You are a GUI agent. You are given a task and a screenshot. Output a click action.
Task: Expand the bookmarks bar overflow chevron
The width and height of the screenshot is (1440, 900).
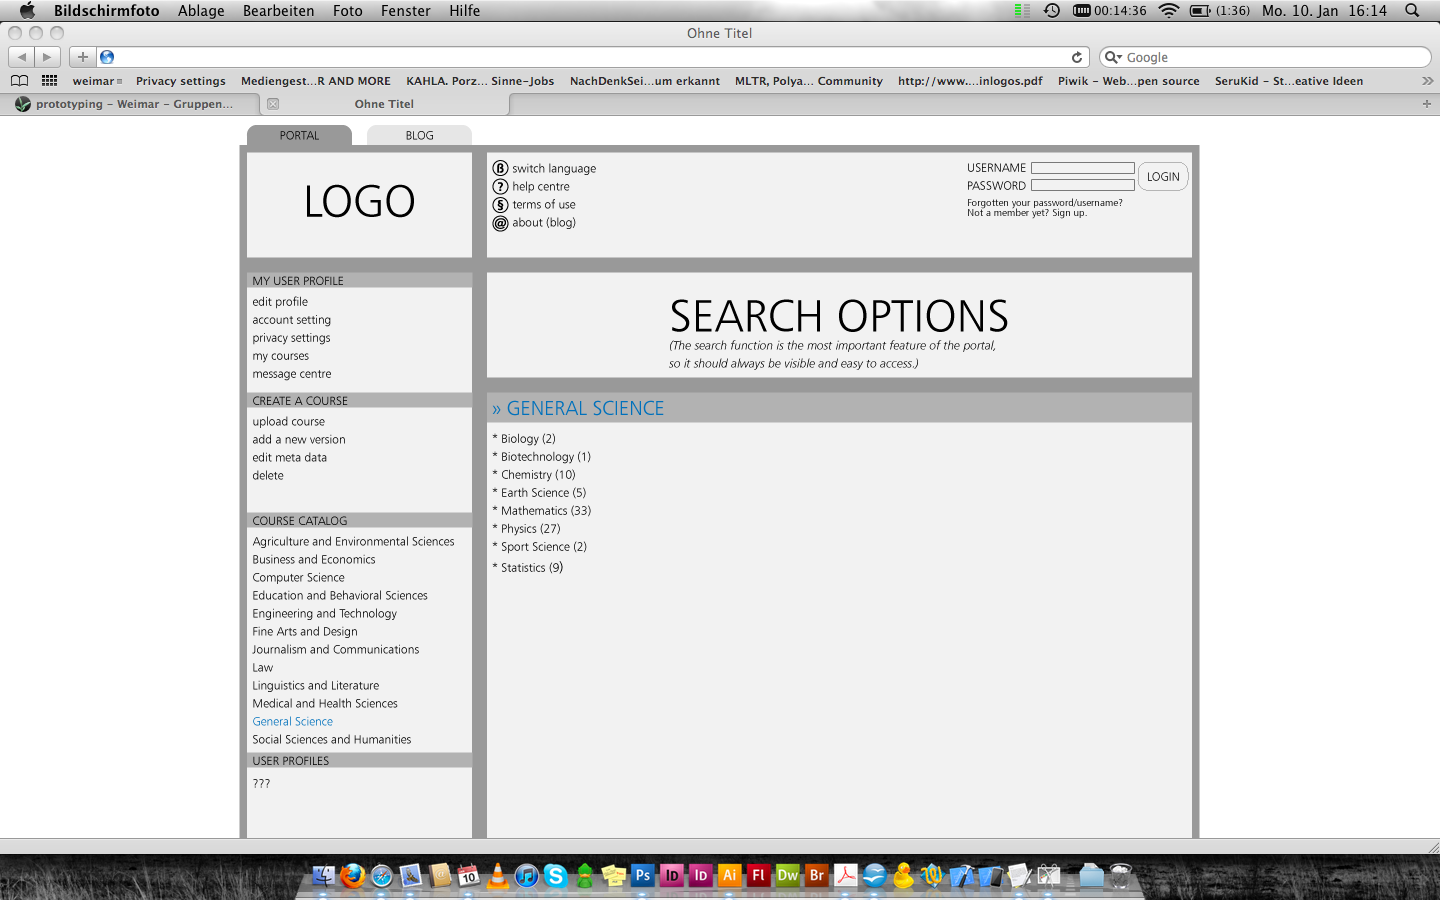pyautogui.click(x=1427, y=81)
